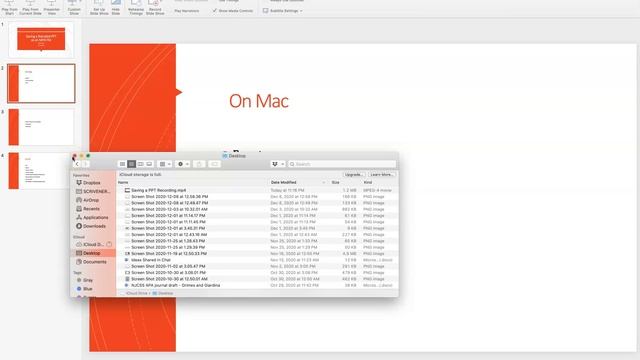Open AirDrop in Finder sidebar
Viewport: 640px width, 360px height.
(88, 200)
